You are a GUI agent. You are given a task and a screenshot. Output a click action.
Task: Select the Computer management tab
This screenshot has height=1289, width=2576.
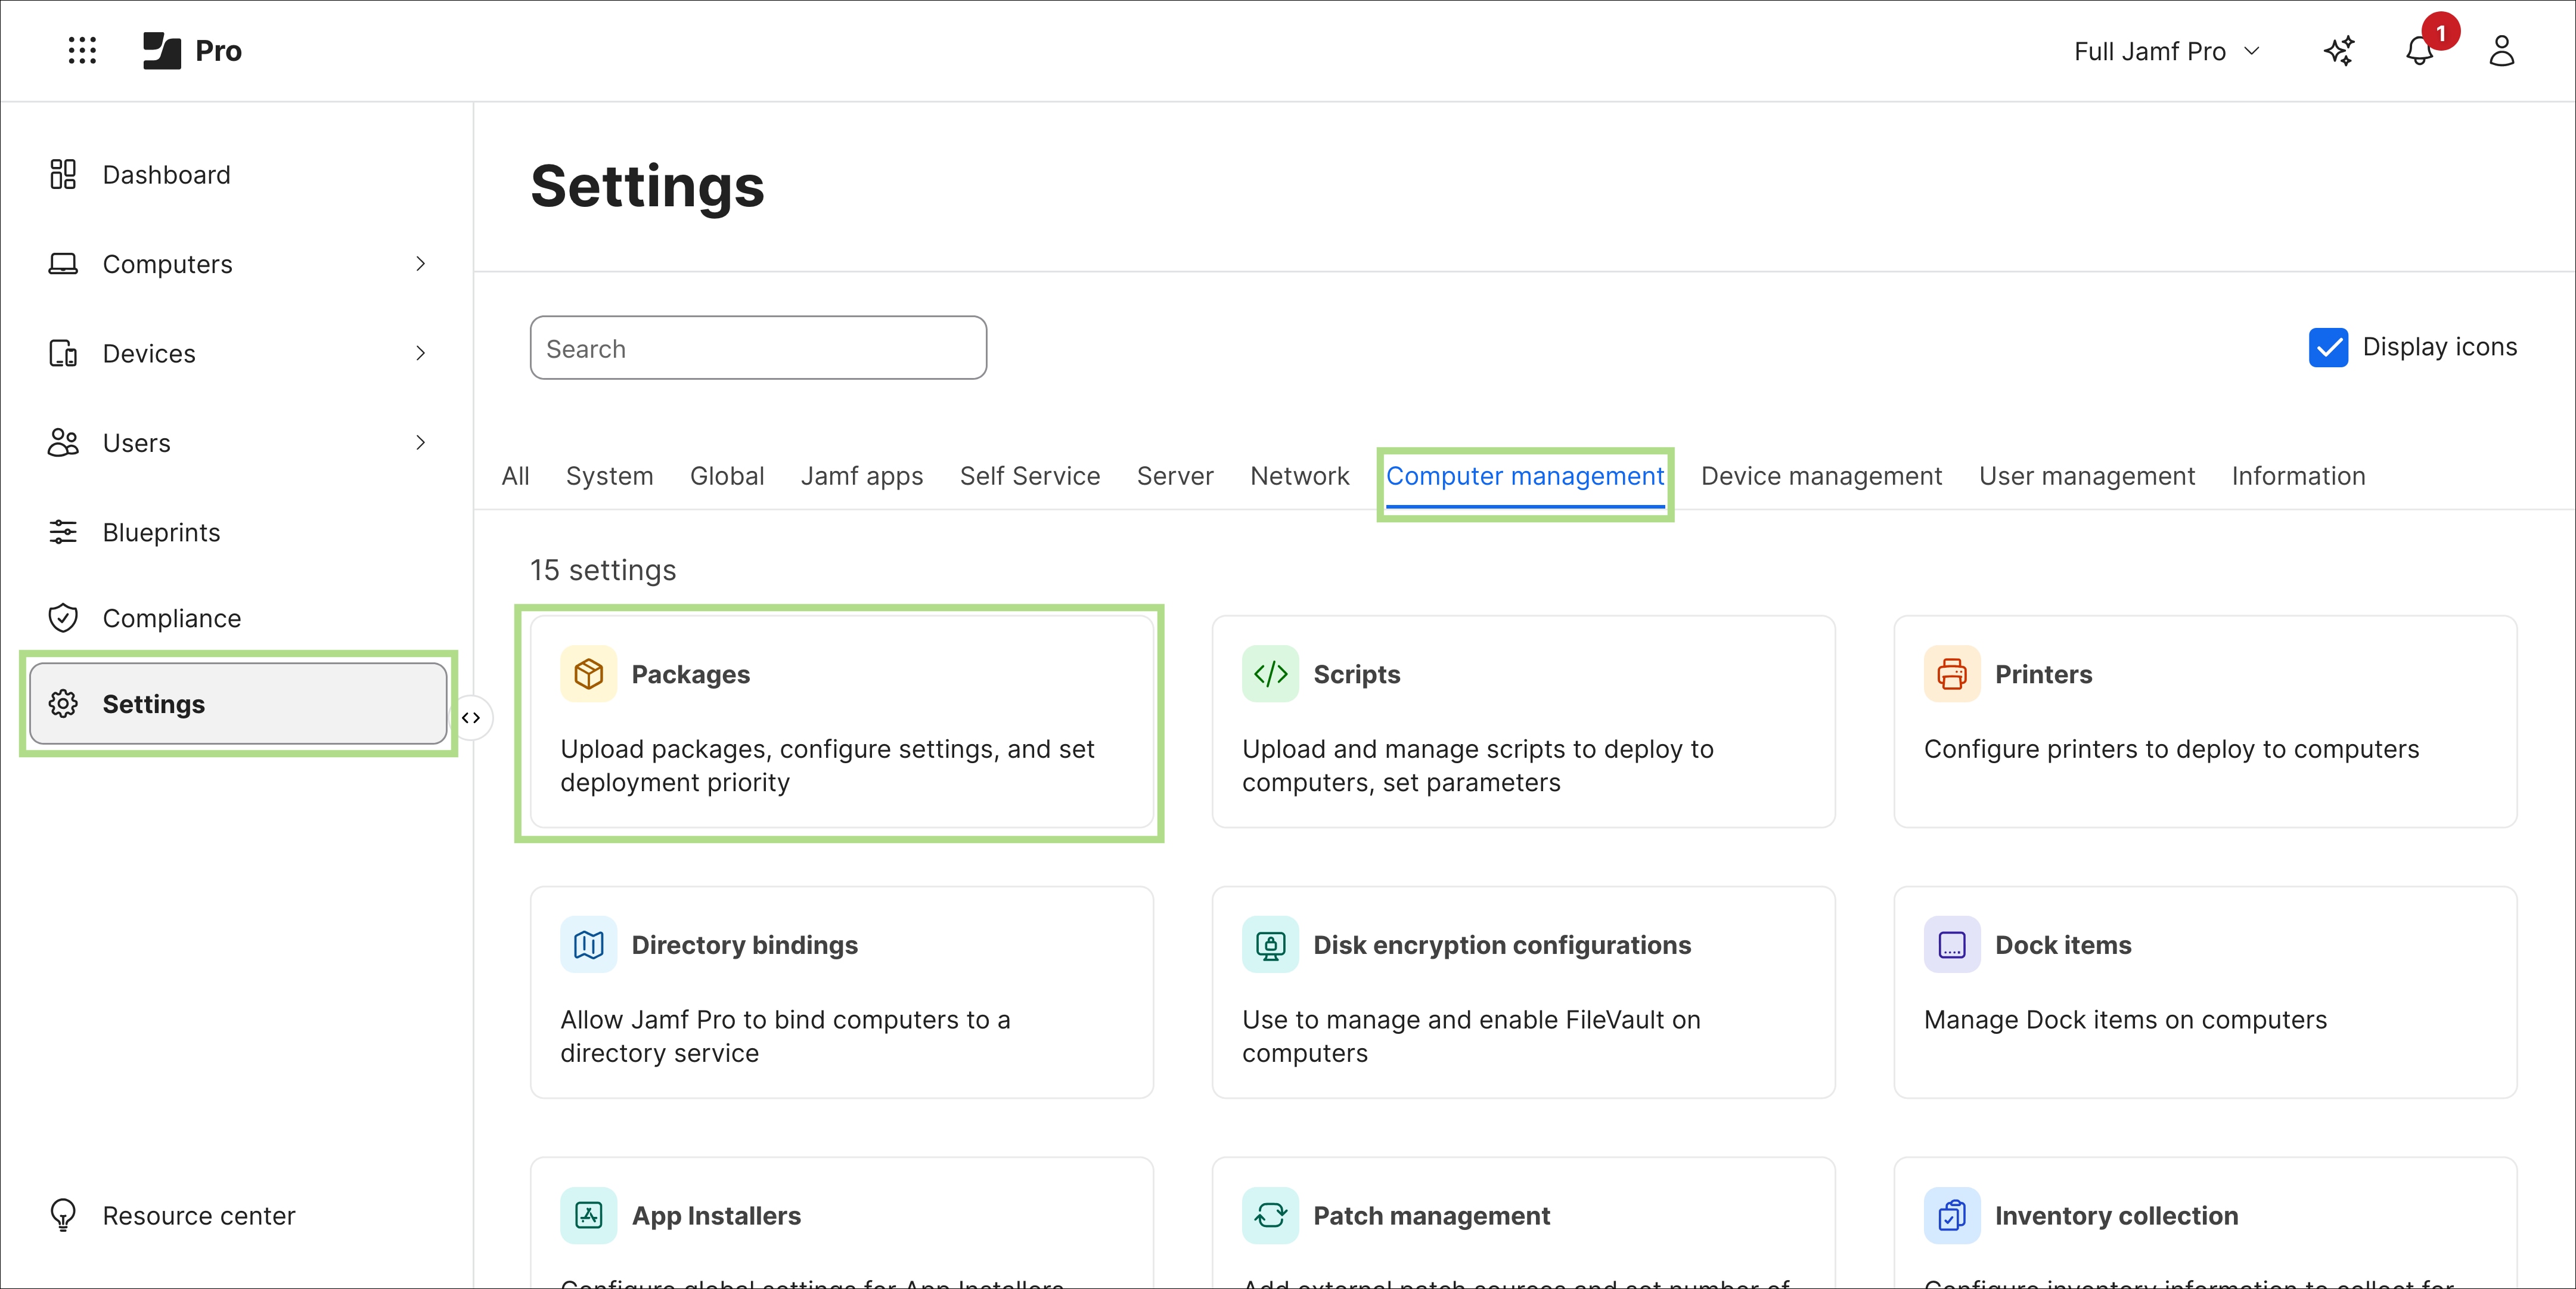point(1525,476)
